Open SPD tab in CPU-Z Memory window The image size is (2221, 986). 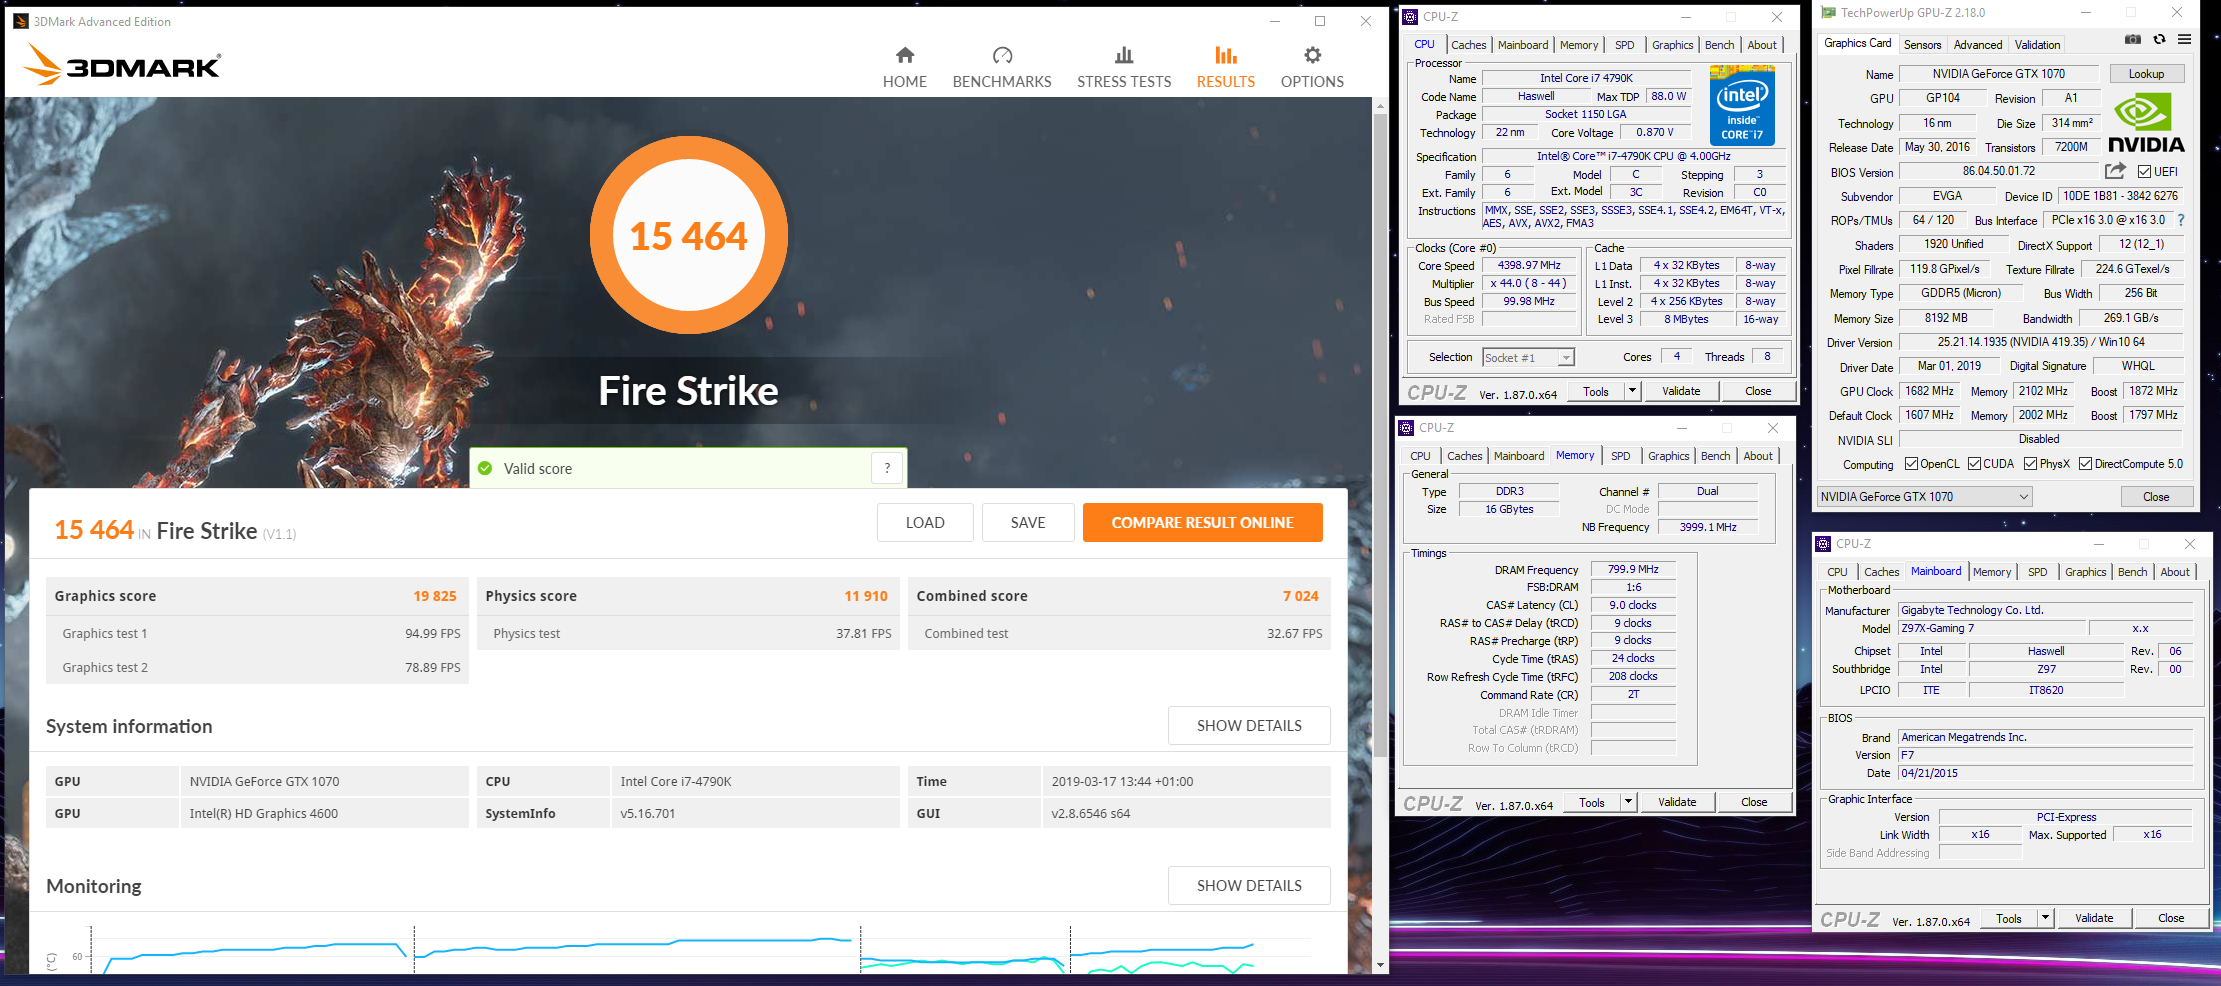(1620, 456)
